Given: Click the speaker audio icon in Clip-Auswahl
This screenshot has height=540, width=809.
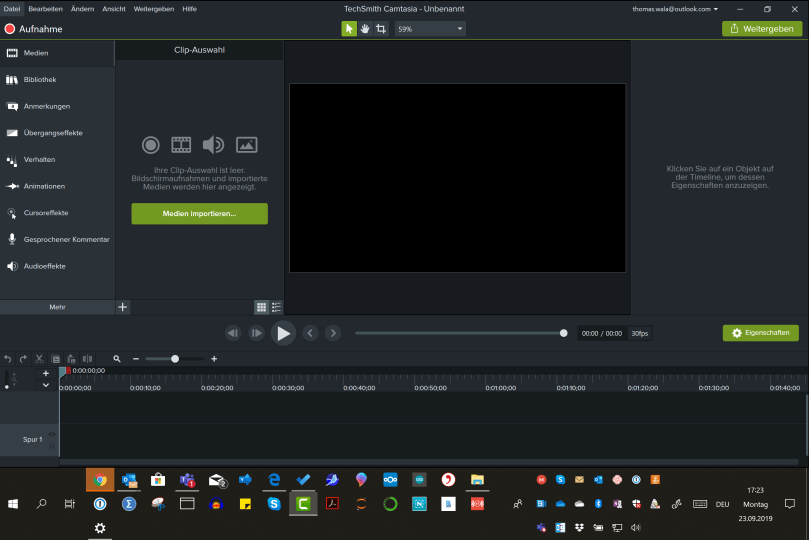Looking at the screenshot, I should 213,145.
